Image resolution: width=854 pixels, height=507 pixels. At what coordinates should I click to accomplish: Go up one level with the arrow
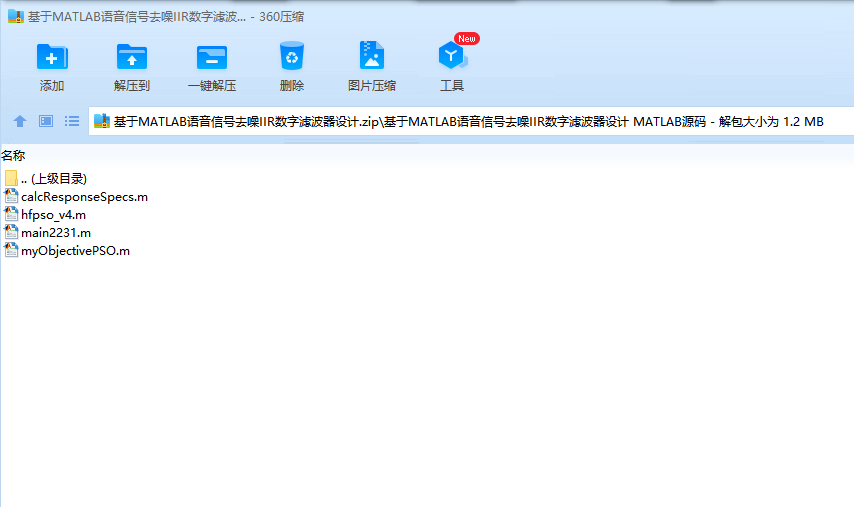click(20, 121)
